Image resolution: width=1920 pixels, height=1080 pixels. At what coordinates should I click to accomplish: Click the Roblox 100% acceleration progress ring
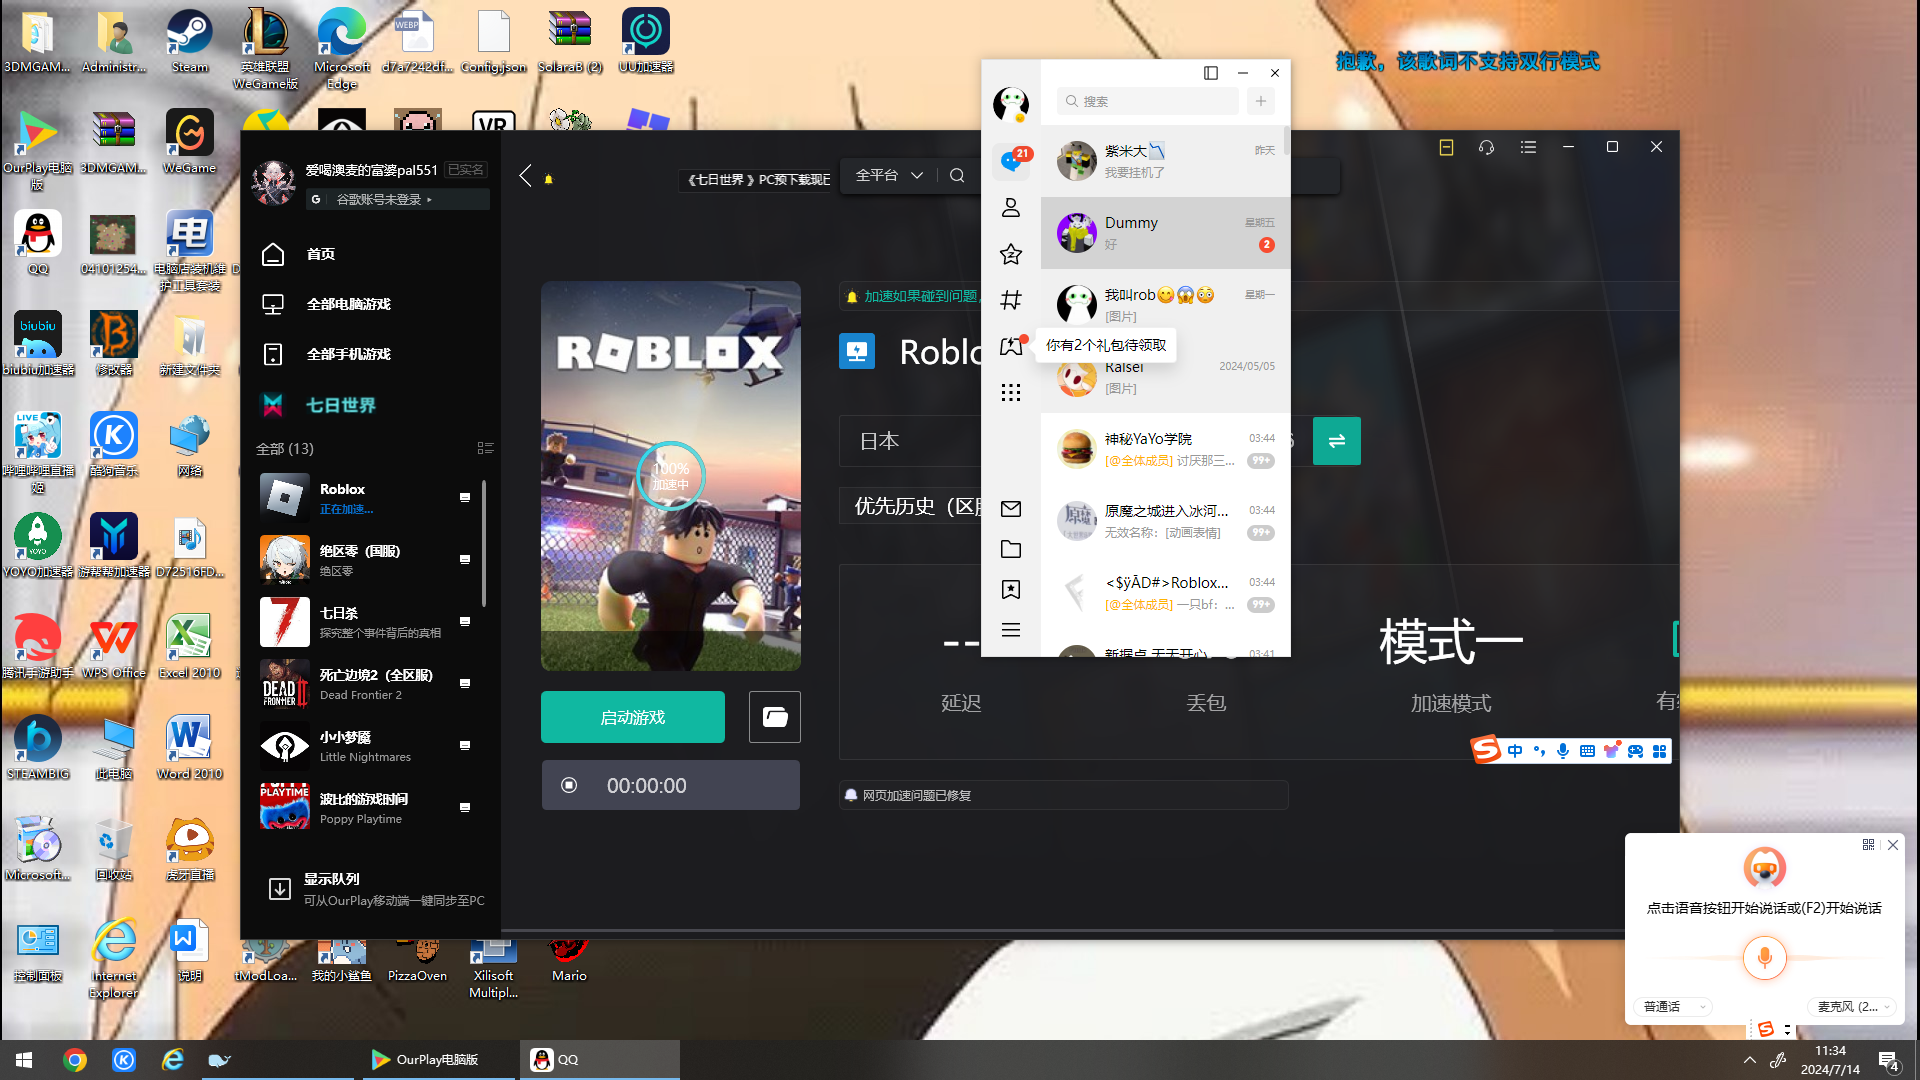click(x=670, y=476)
